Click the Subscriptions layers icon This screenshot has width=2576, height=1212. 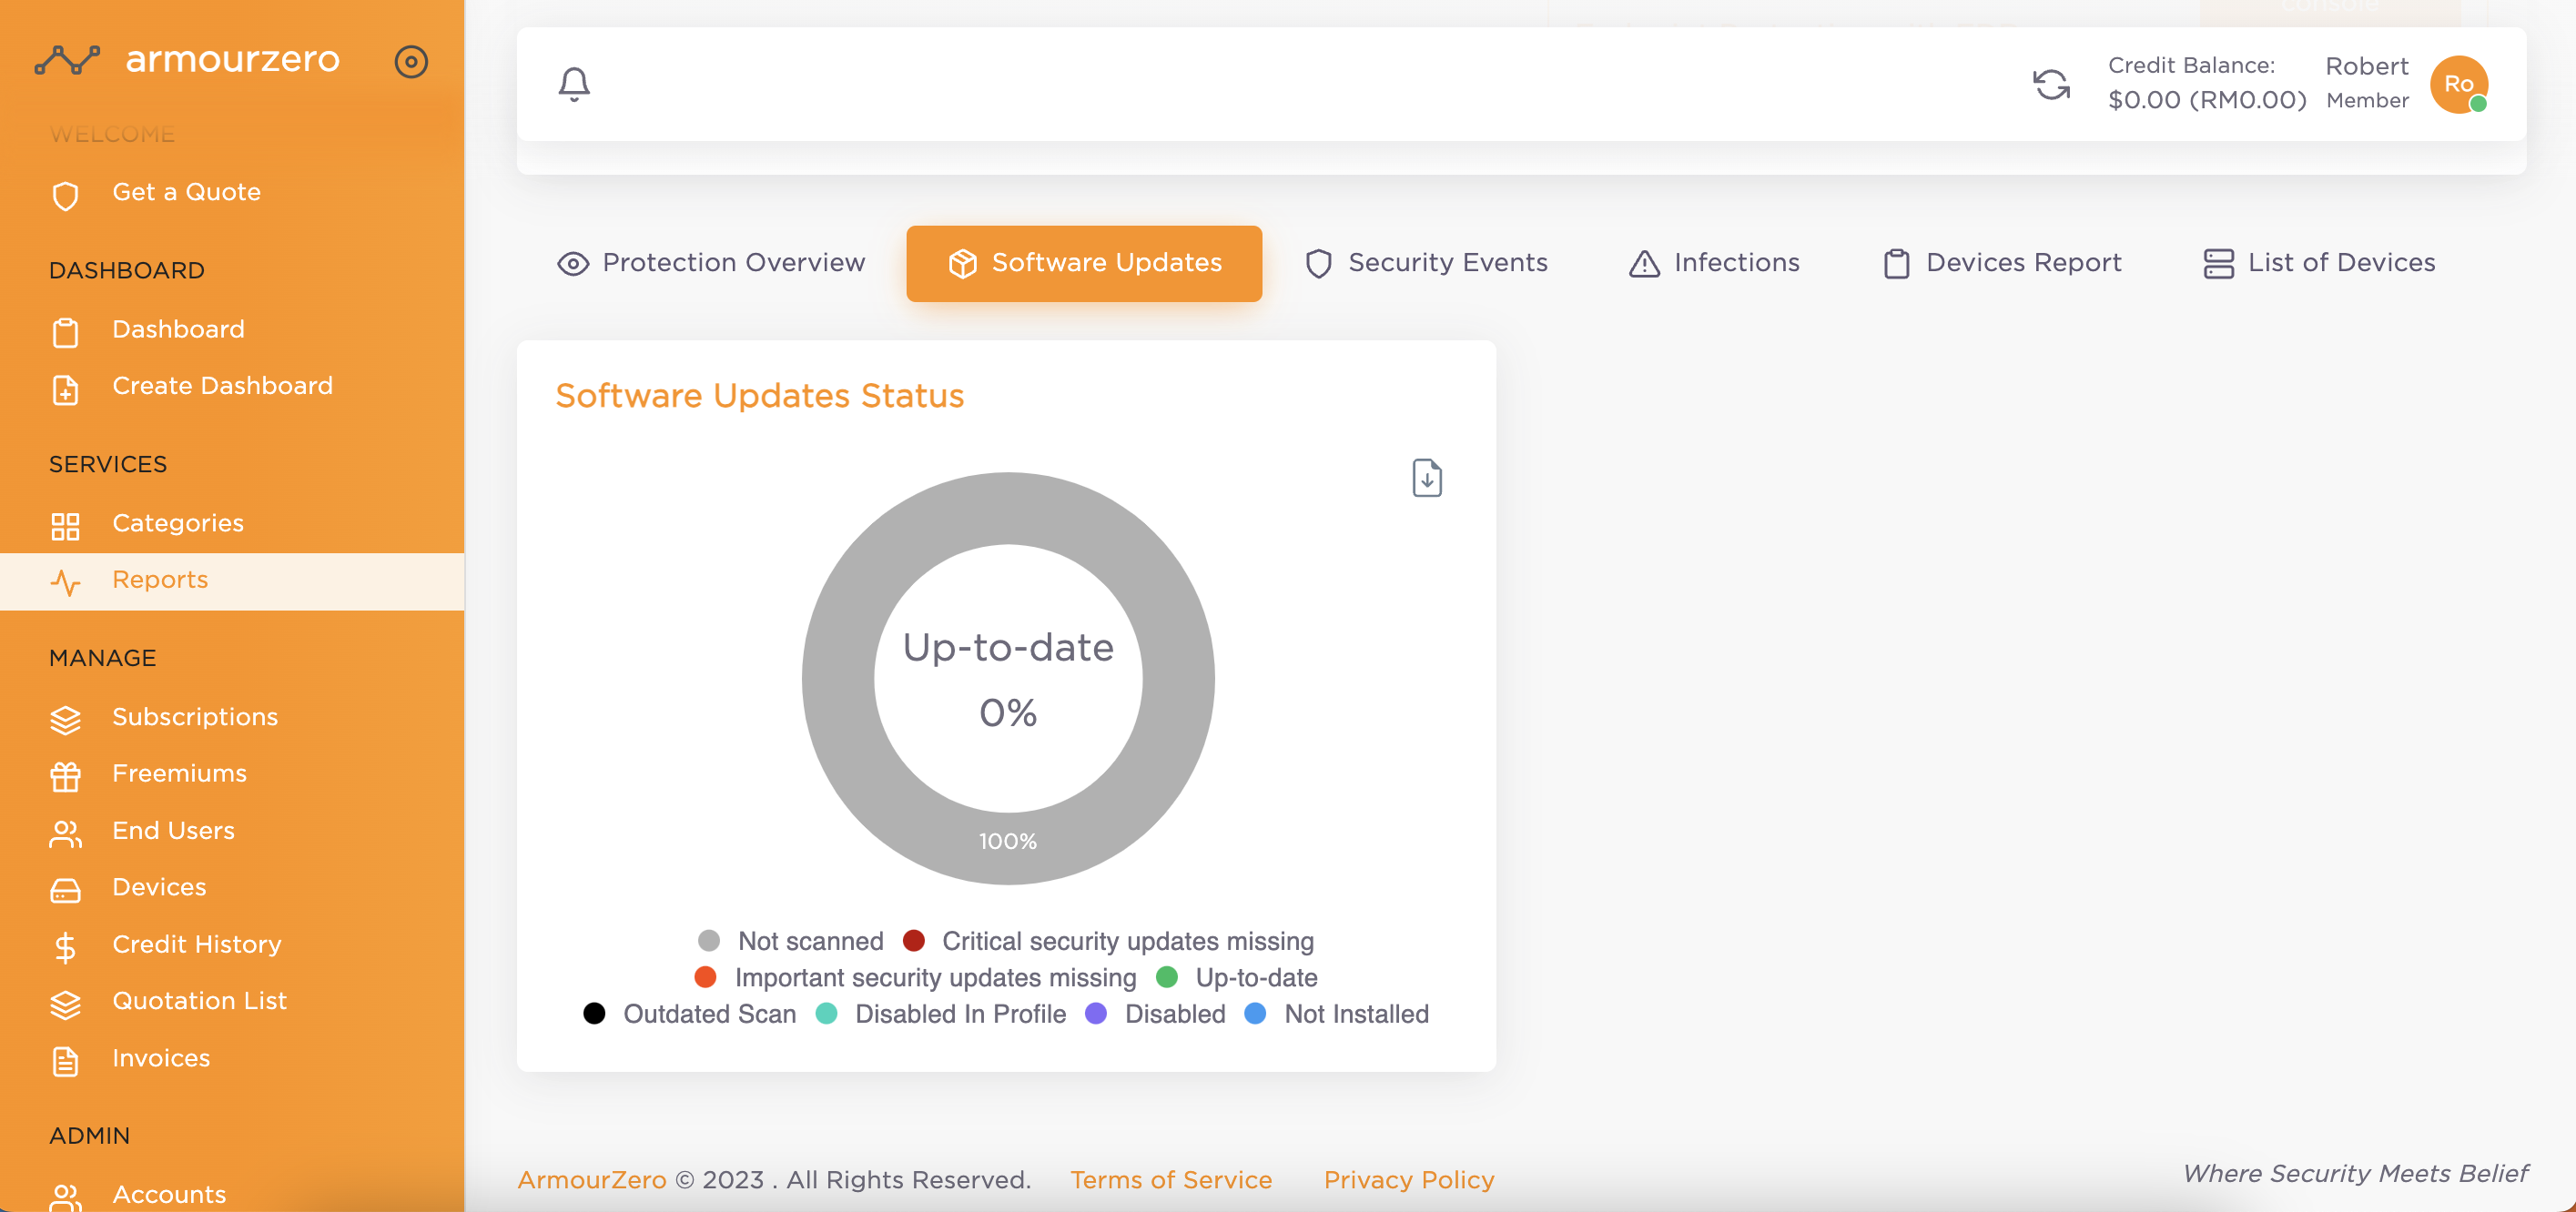click(x=66, y=719)
